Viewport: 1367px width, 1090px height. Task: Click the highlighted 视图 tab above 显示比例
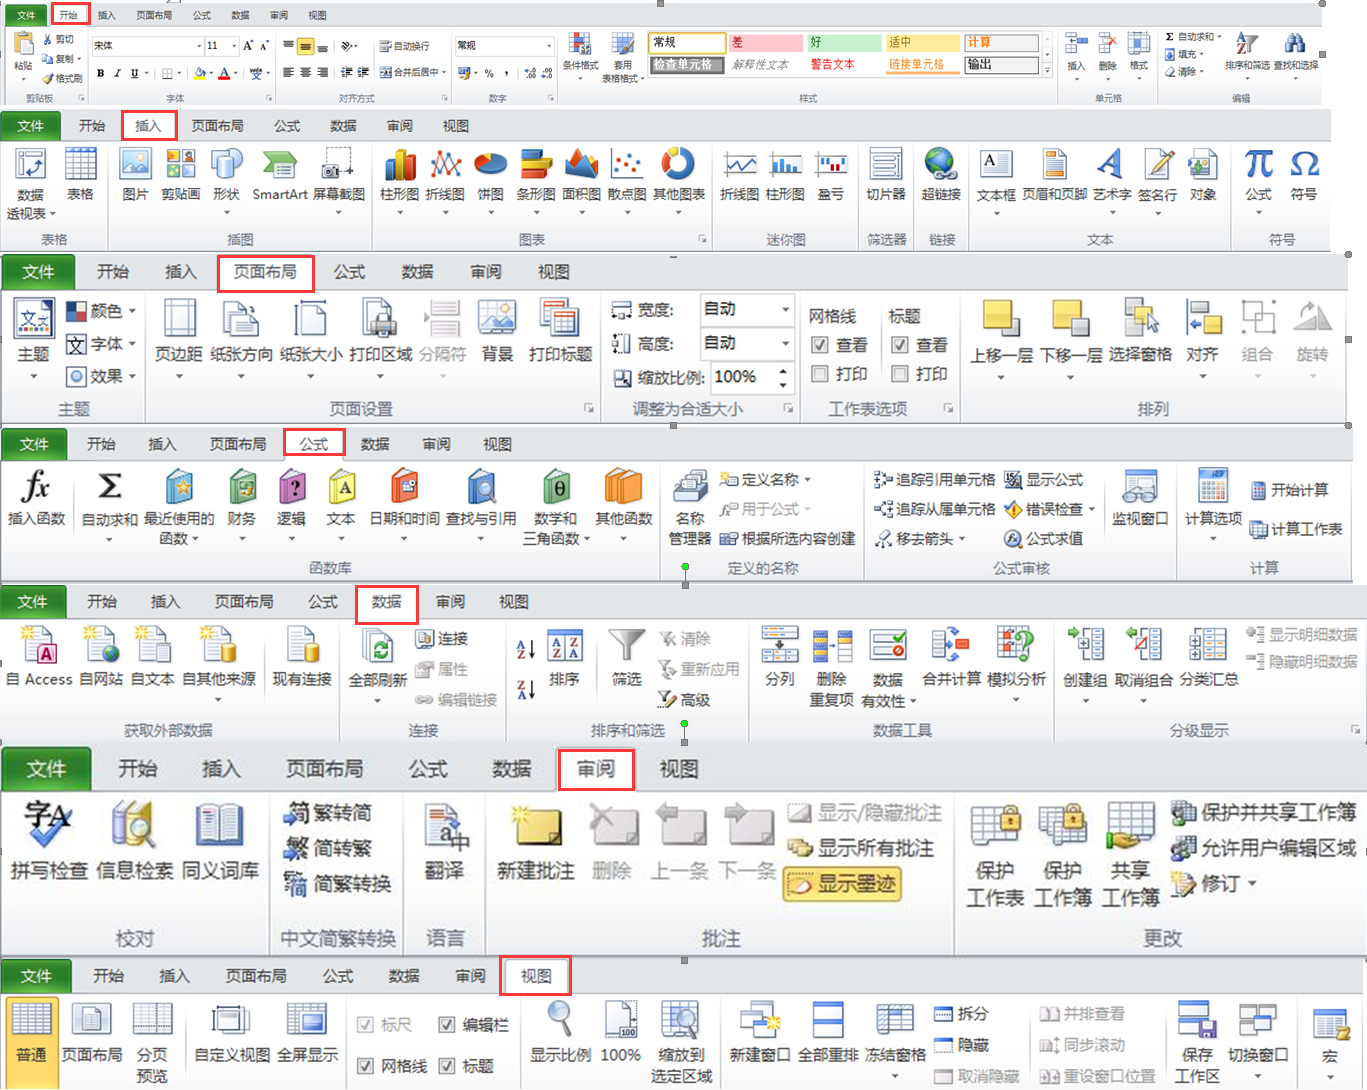click(x=536, y=976)
